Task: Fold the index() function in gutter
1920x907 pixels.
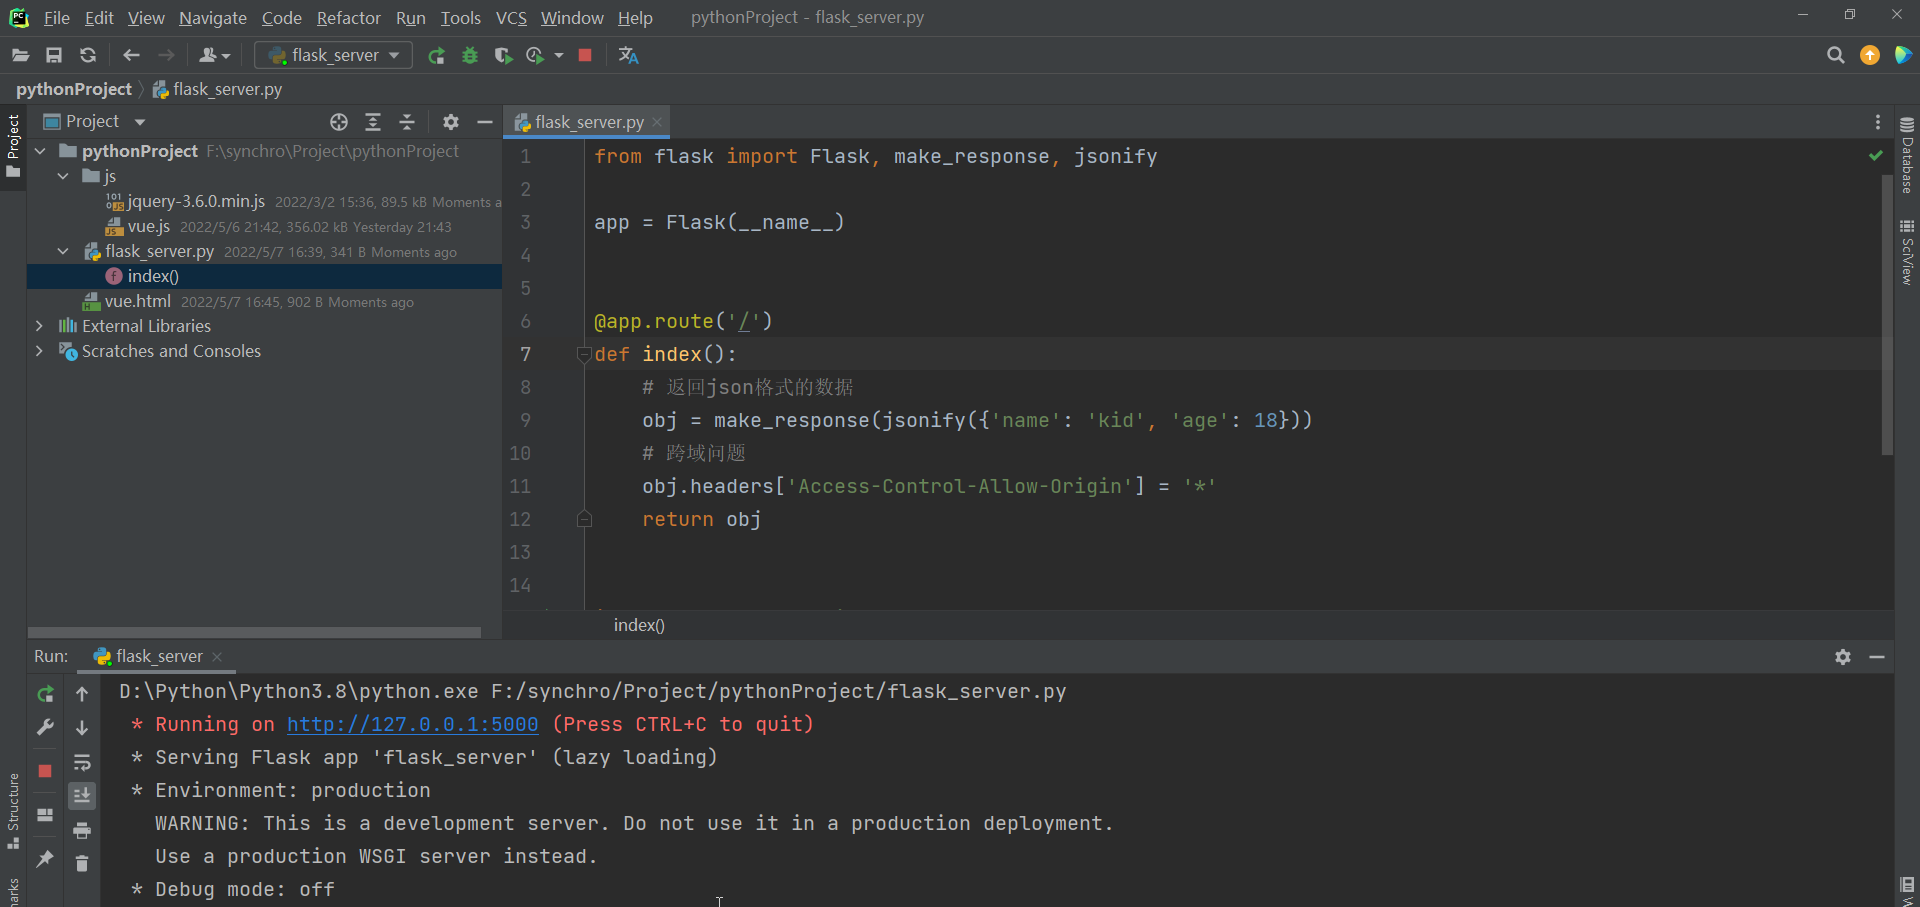Action: 584,354
